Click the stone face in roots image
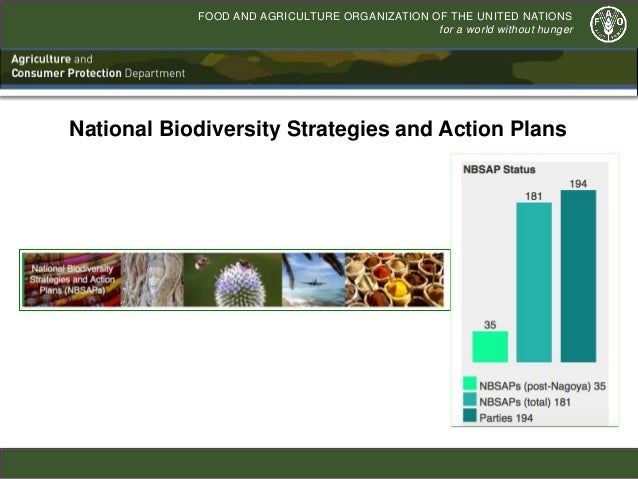The height and width of the screenshot is (479, 638). tap(152, 280)
